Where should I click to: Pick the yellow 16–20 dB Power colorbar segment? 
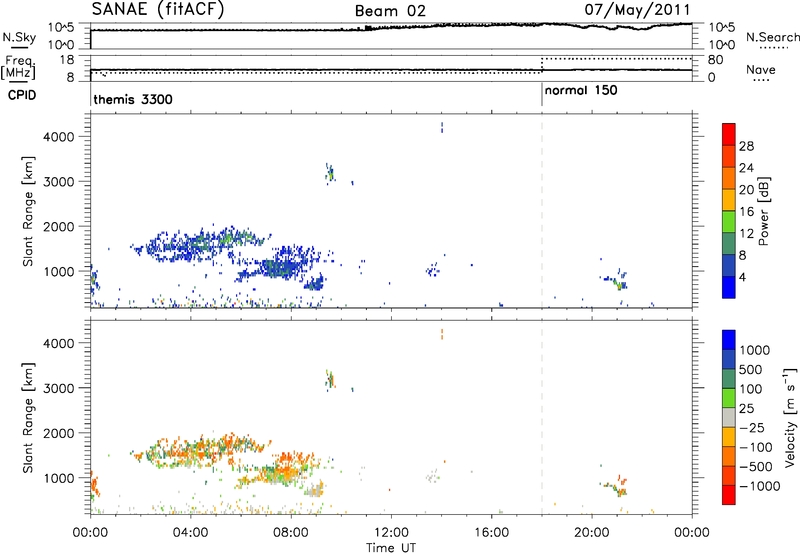point(729,200)
